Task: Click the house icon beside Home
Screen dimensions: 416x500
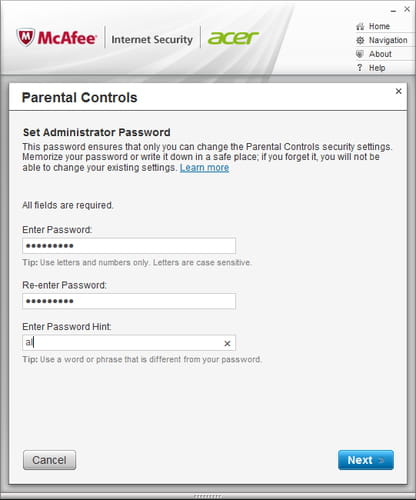Action: [x=360, y=26]
